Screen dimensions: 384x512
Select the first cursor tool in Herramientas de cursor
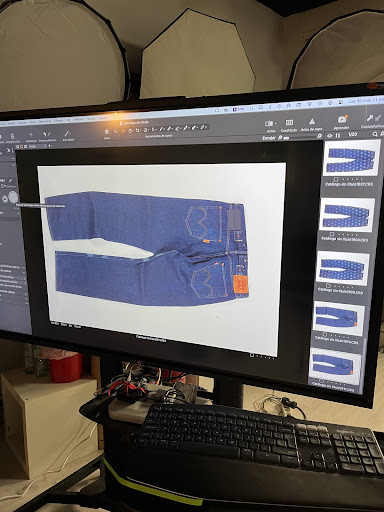pos(116,131)
